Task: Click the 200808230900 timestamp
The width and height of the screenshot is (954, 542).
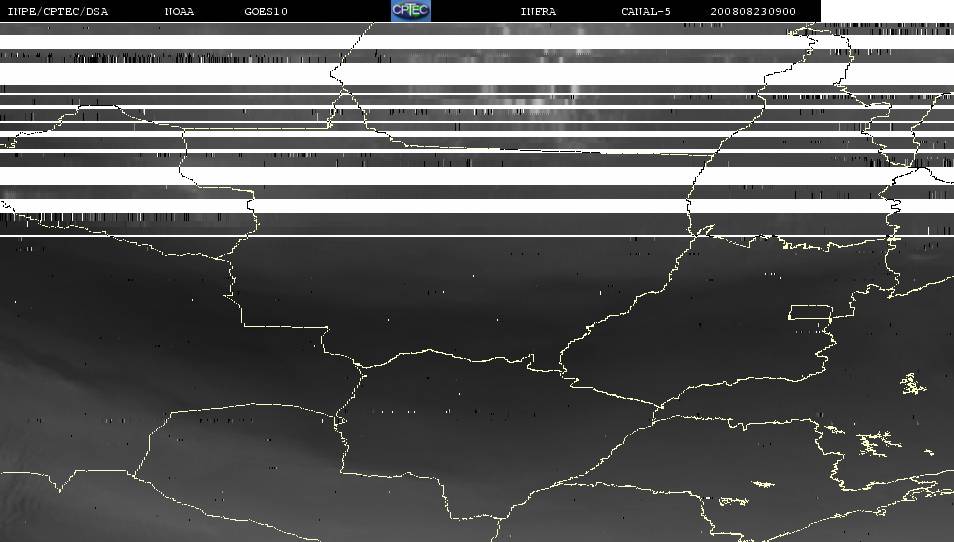Action: click(x=753, y=12)
